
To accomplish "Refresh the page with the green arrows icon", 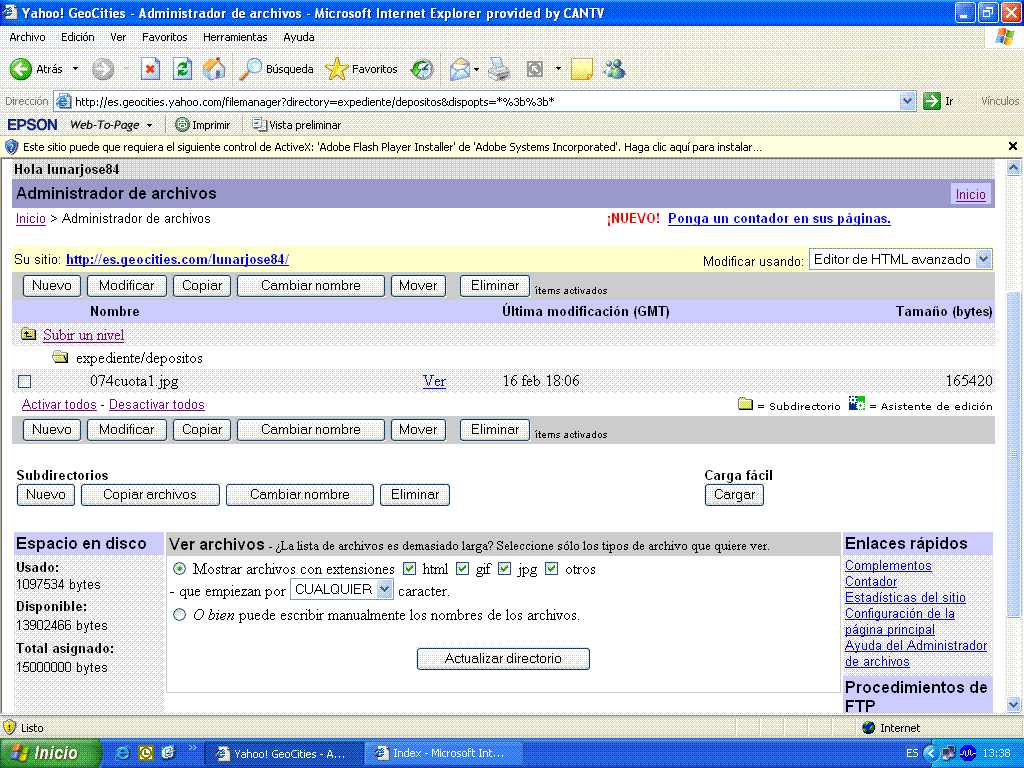I will (x=182, y=69).
